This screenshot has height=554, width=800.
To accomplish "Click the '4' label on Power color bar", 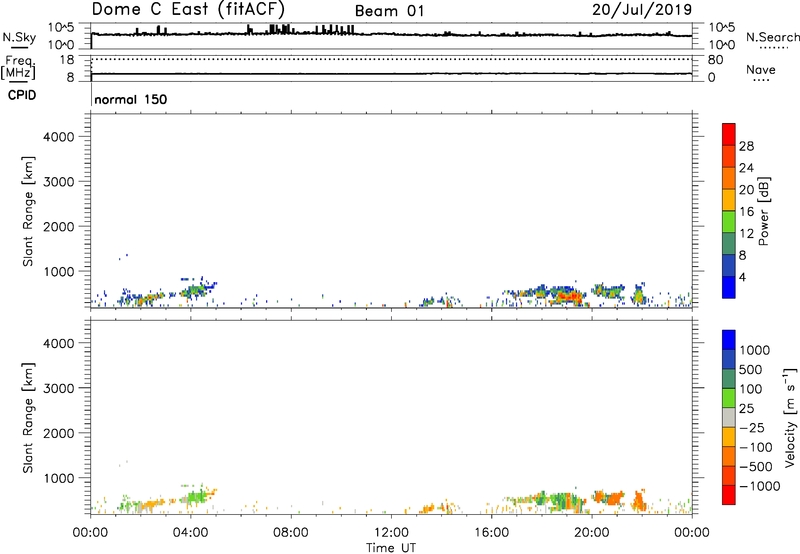I will (x=742, y=278).
